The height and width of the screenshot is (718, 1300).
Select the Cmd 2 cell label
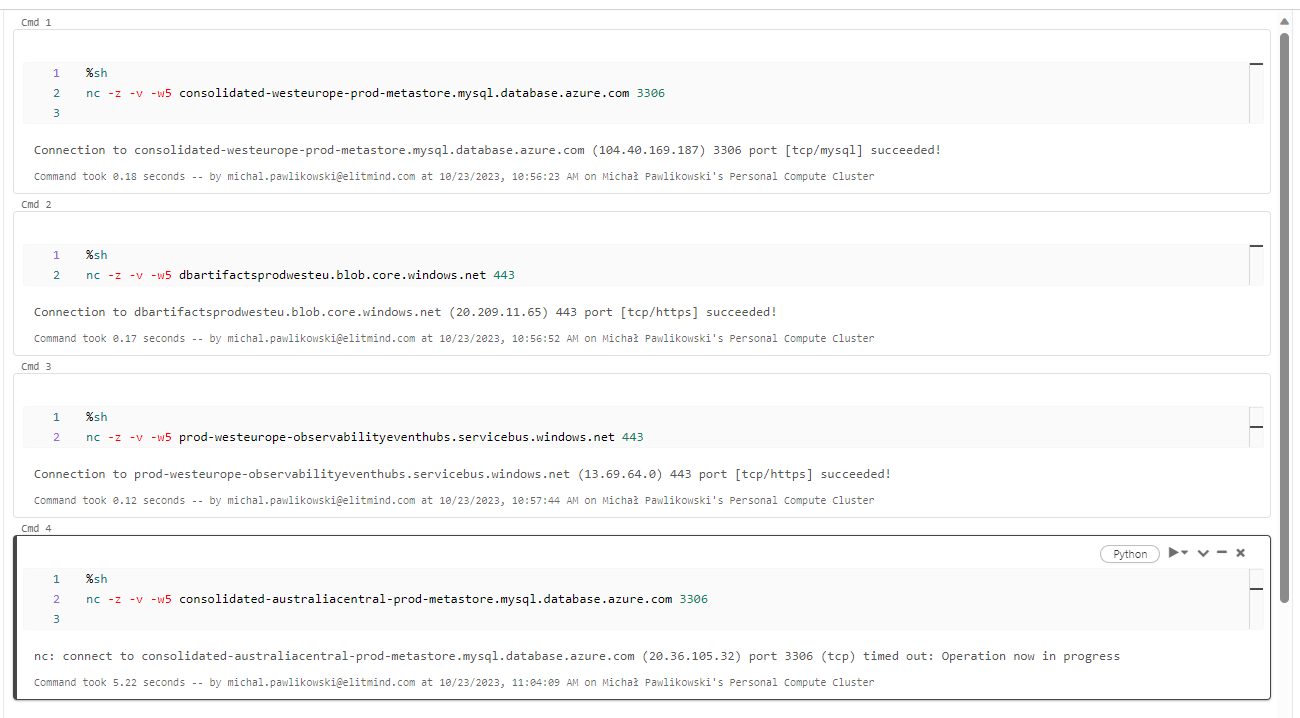pyautogui.click(x=36, y=204)
